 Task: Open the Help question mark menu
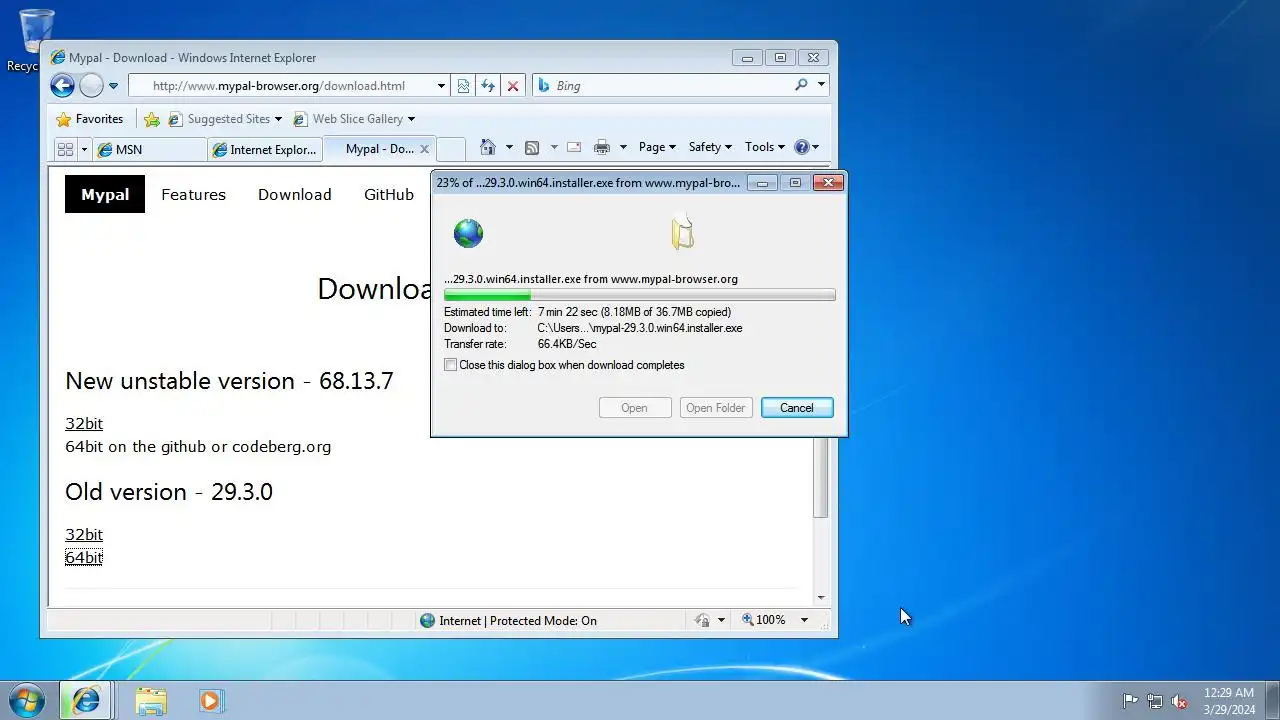[x=806, y=147]
